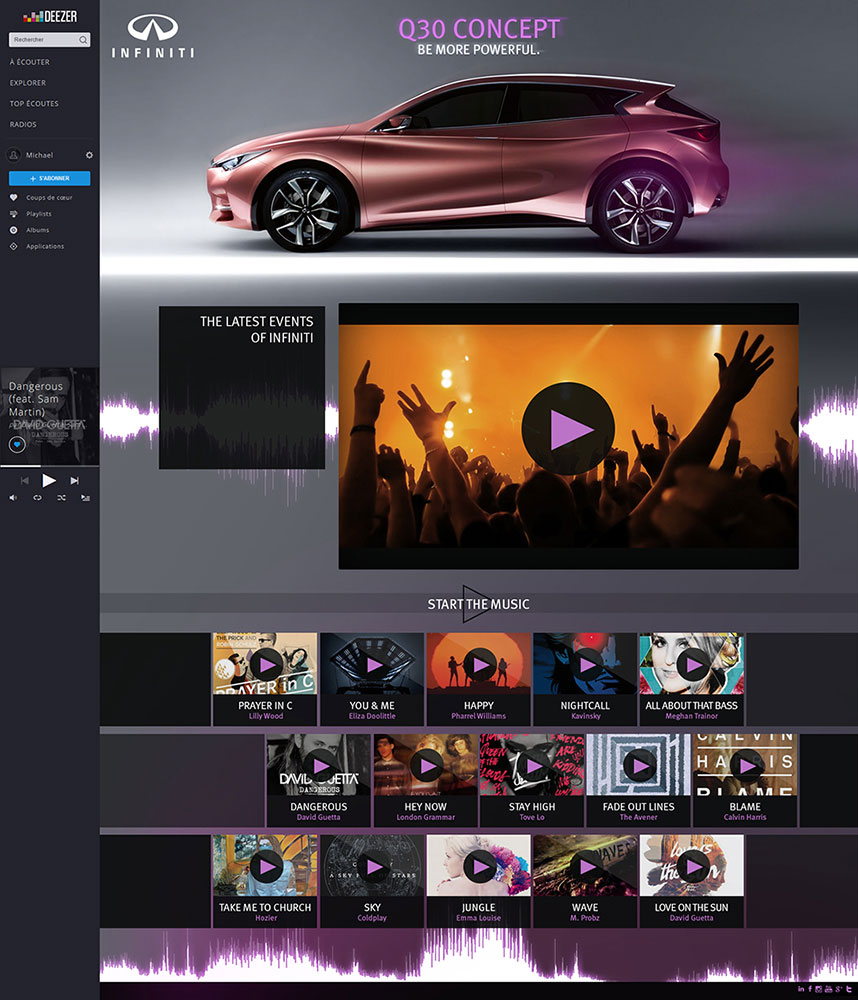Open the Facebook footer icon

point(810,989)
